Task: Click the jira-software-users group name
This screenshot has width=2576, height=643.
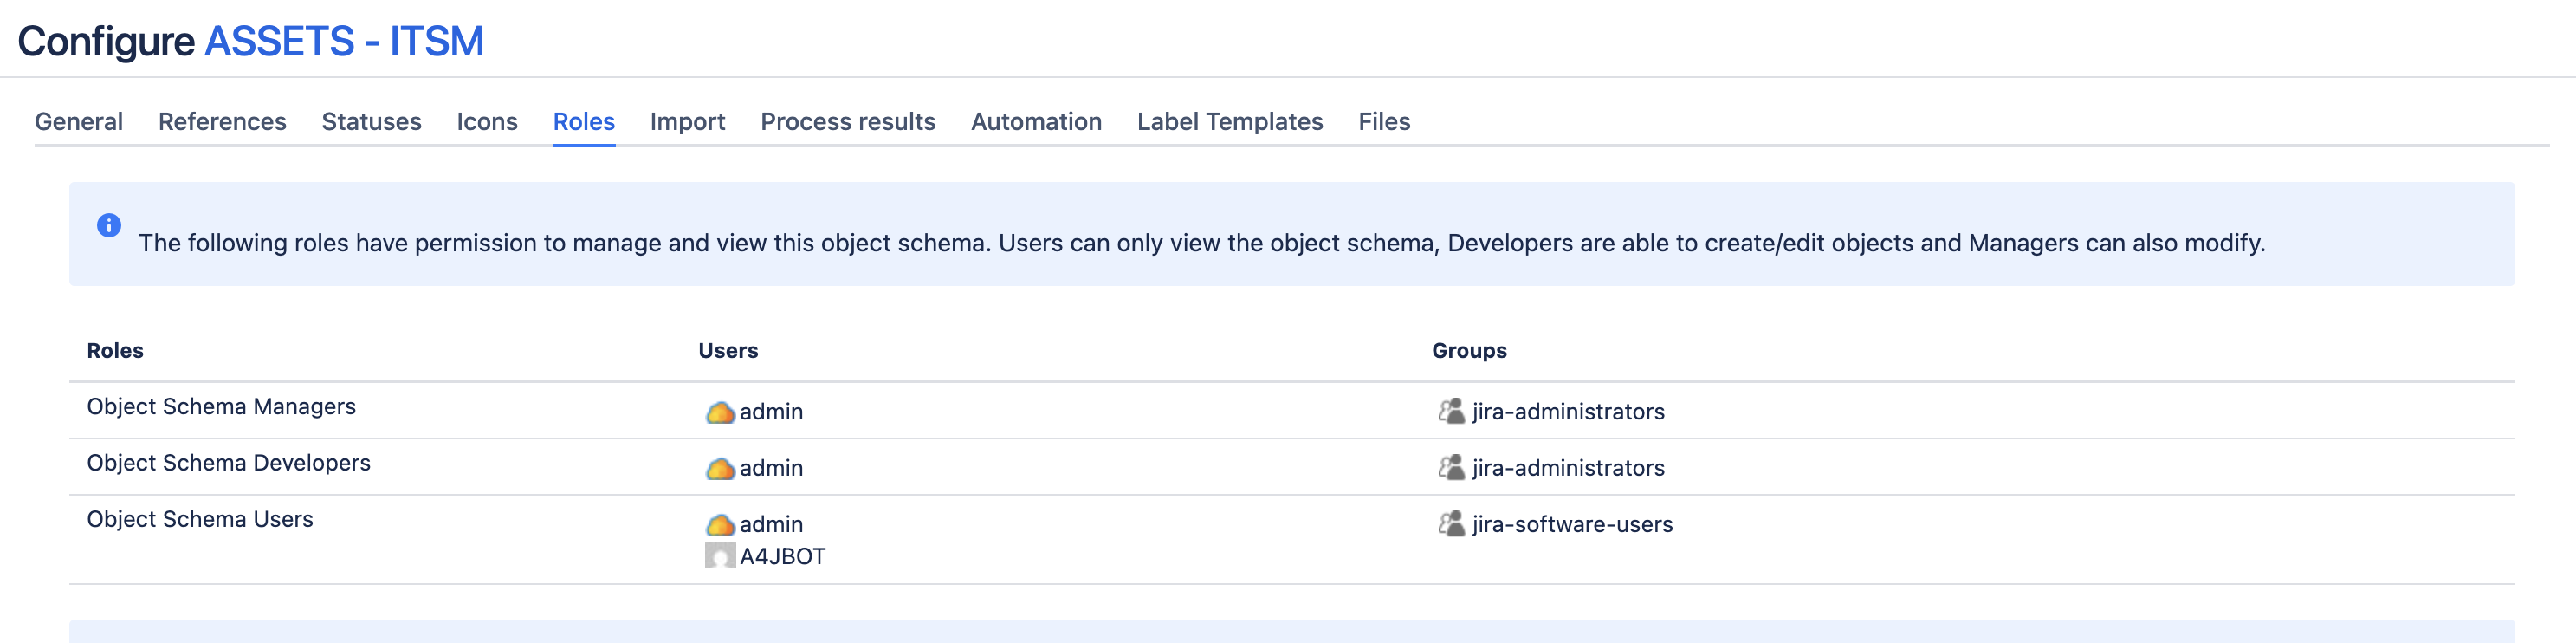Action: (x=1572, y=523)
